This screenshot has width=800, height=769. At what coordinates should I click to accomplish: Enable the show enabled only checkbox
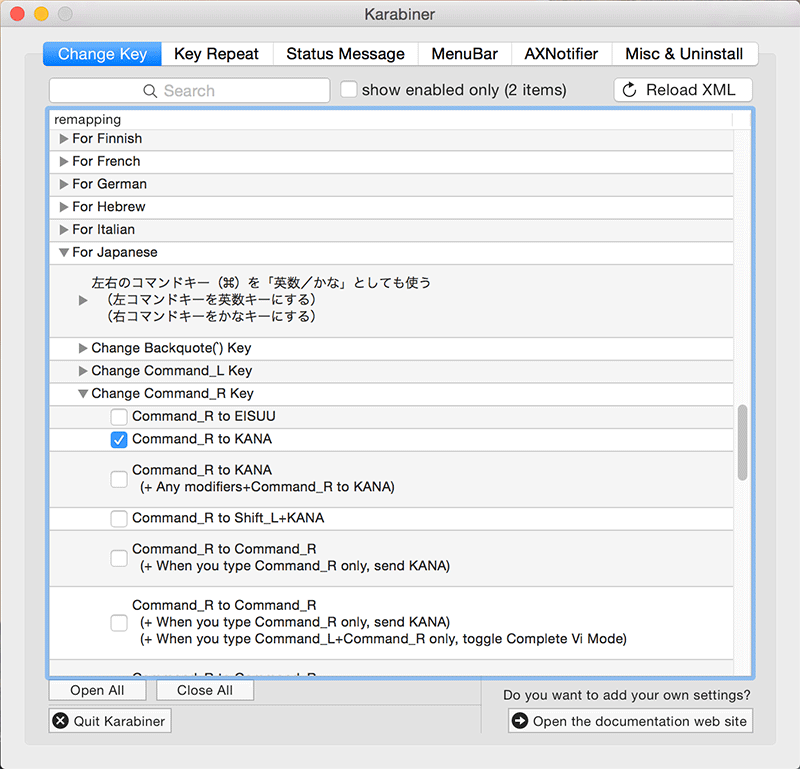coord(348,89)
